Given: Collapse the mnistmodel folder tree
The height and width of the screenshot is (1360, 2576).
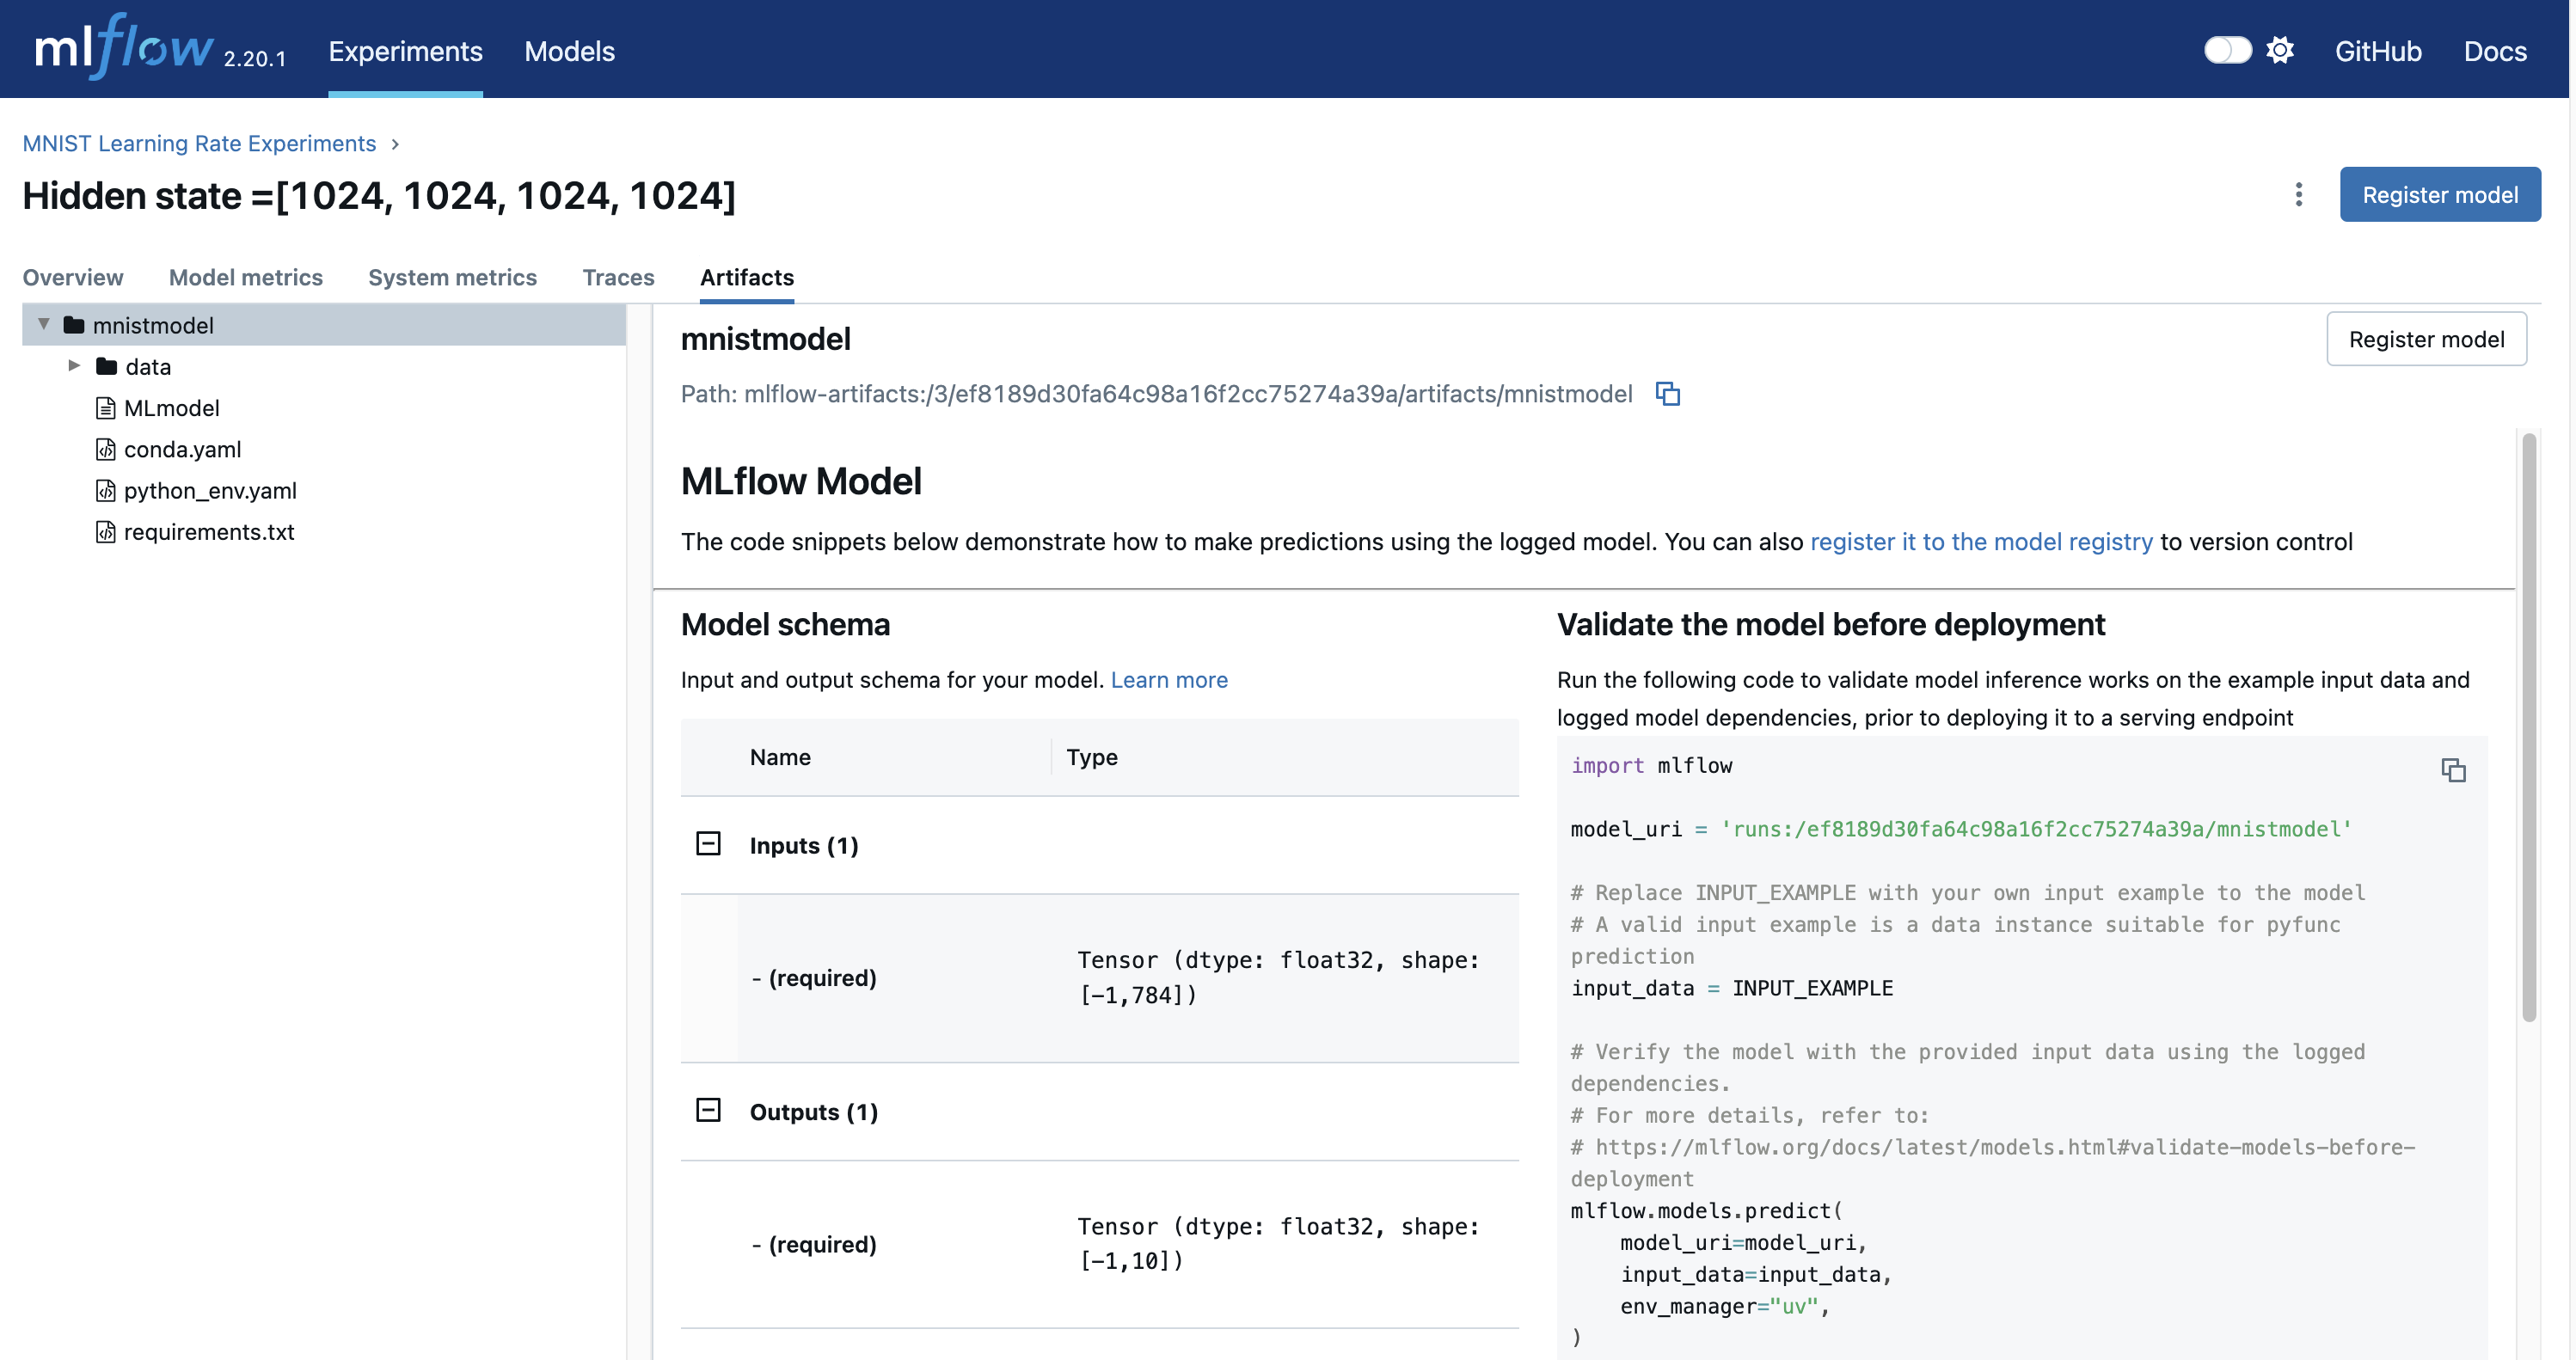Looking at the screenshot, I should tap(42, 323).
